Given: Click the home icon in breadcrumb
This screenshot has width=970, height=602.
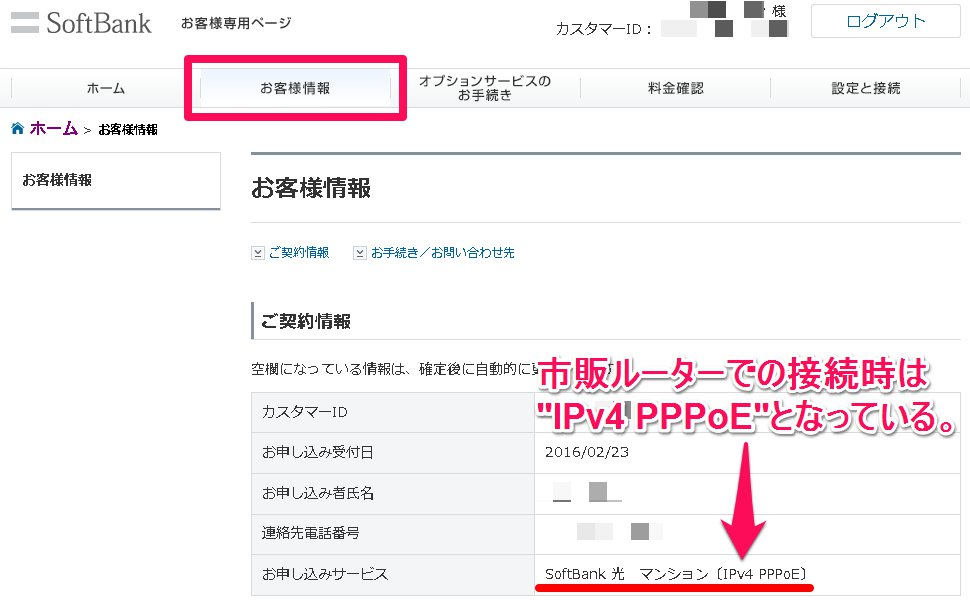Looking at the screenshot, I should [x=18, y=128].
